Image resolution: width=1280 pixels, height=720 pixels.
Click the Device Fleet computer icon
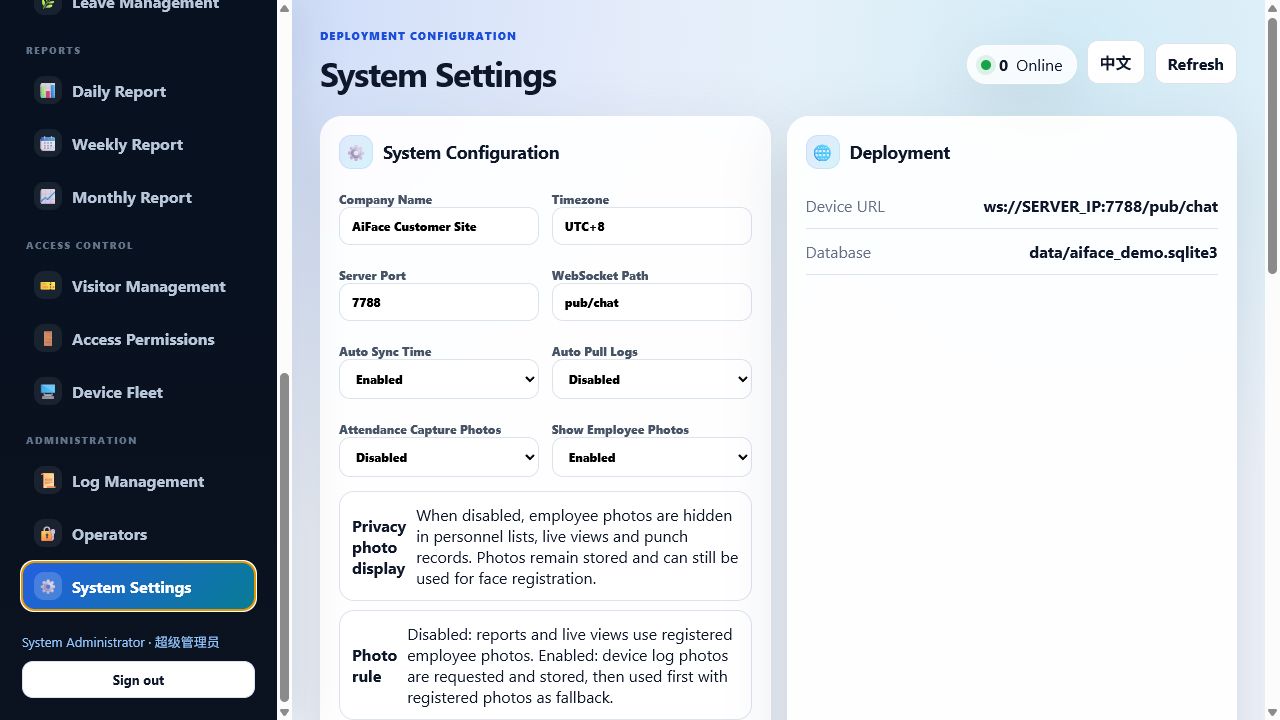pyautogui.click(x=48, y=392)
